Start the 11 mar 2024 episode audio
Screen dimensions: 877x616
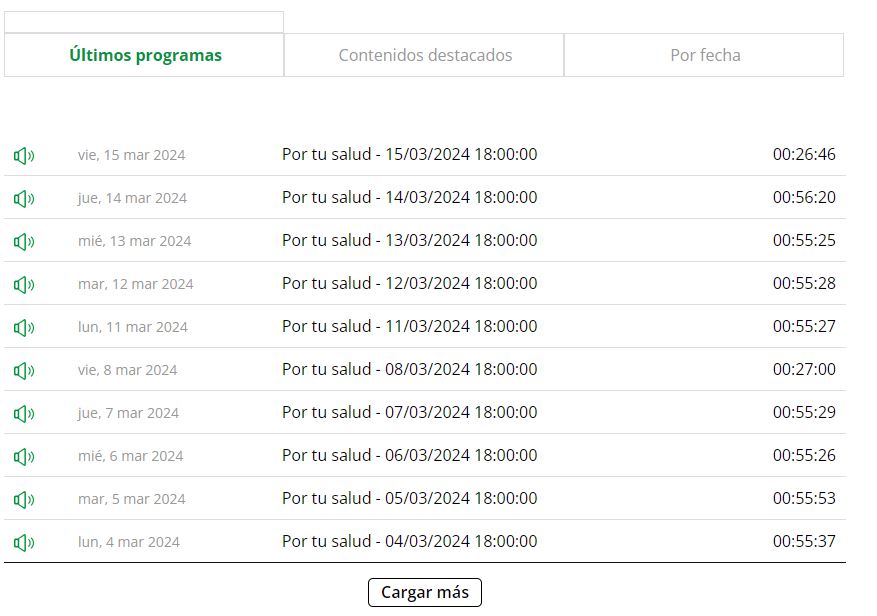(x=24, y=327)
